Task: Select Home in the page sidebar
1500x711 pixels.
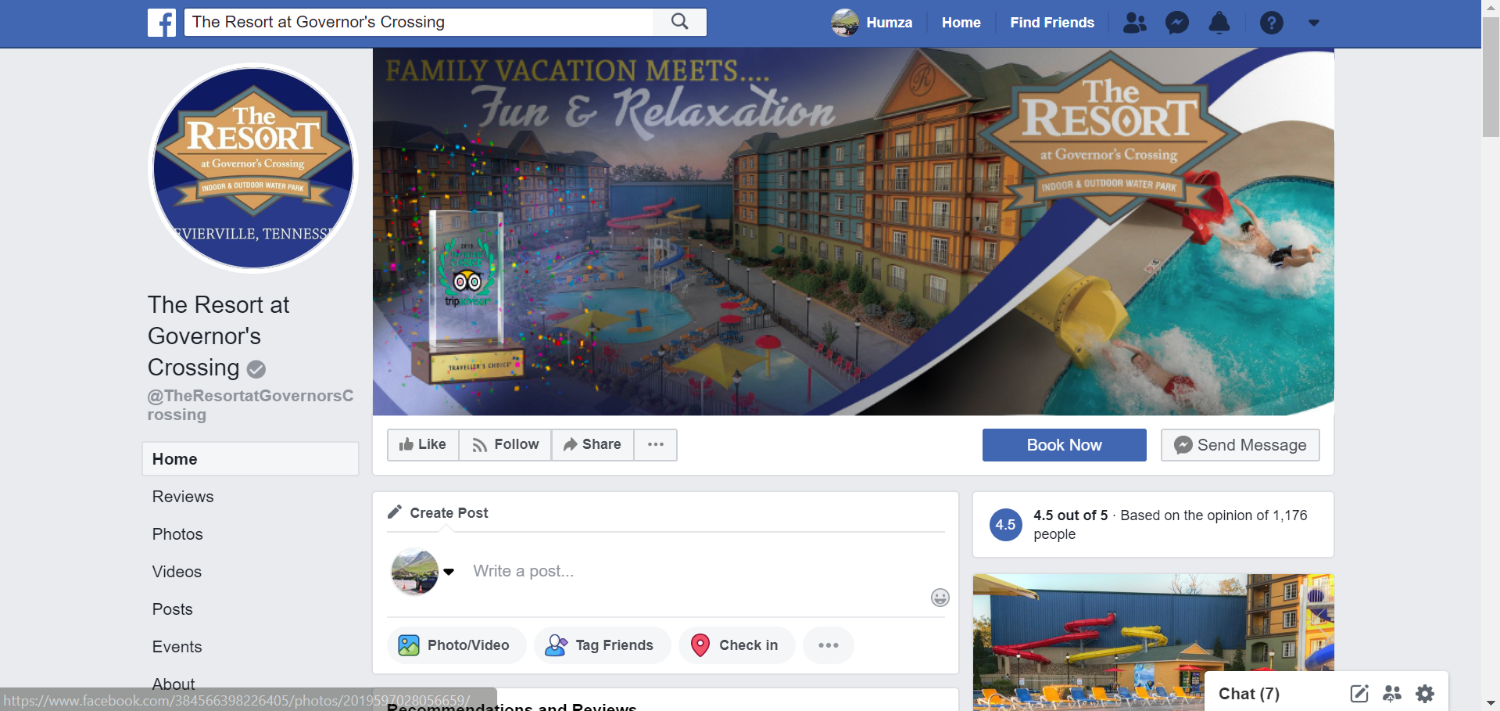Action: (x=250, y=459)
